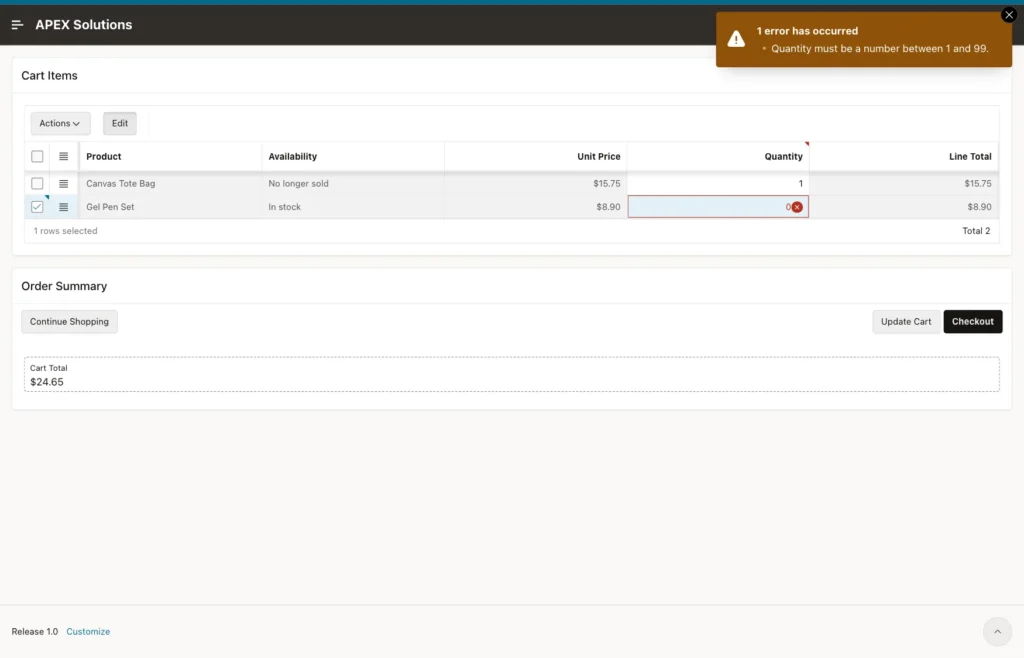The height and width of the screenshot is (658, 1024).
Task: Check the Canvas Tote Bag row checkbox
Action: click(37, 184)
